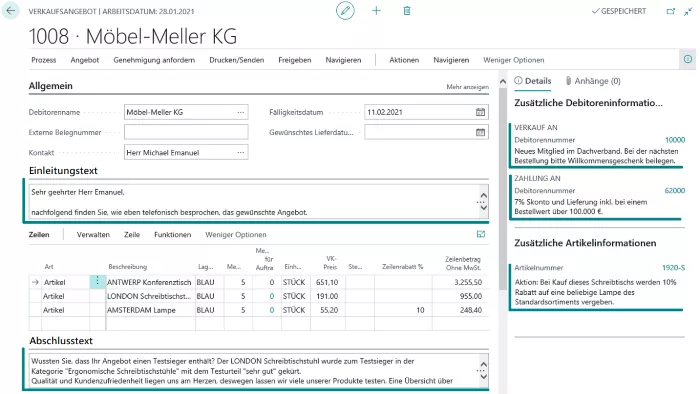This screenshot has height=394, width=700.
Task: Switch to the Anhänge (0) tab
Action: click(593, 81)
